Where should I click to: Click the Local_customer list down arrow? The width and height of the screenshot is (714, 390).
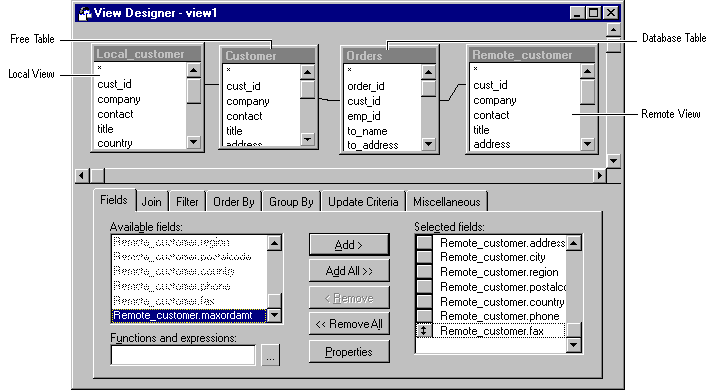point(194,142)
